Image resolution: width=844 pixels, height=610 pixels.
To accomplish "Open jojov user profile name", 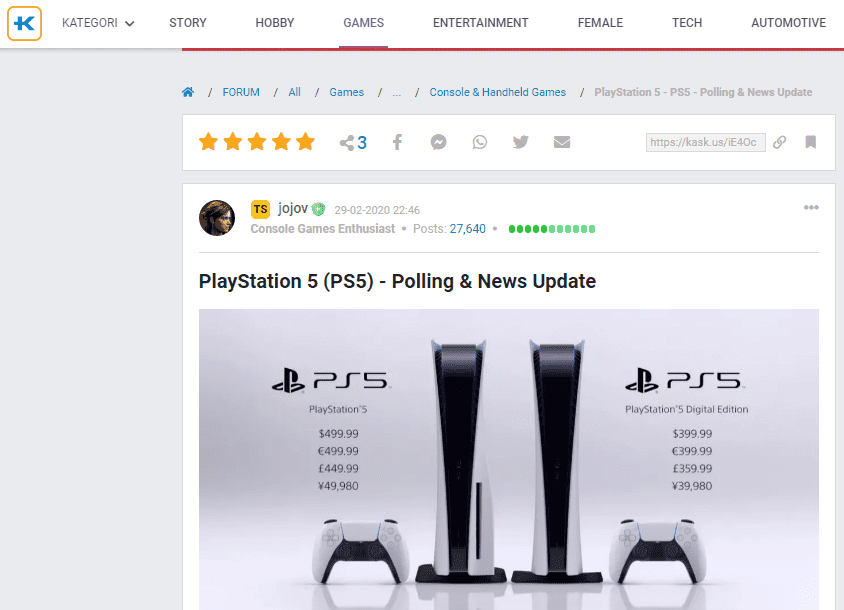I will coord(293,208).
